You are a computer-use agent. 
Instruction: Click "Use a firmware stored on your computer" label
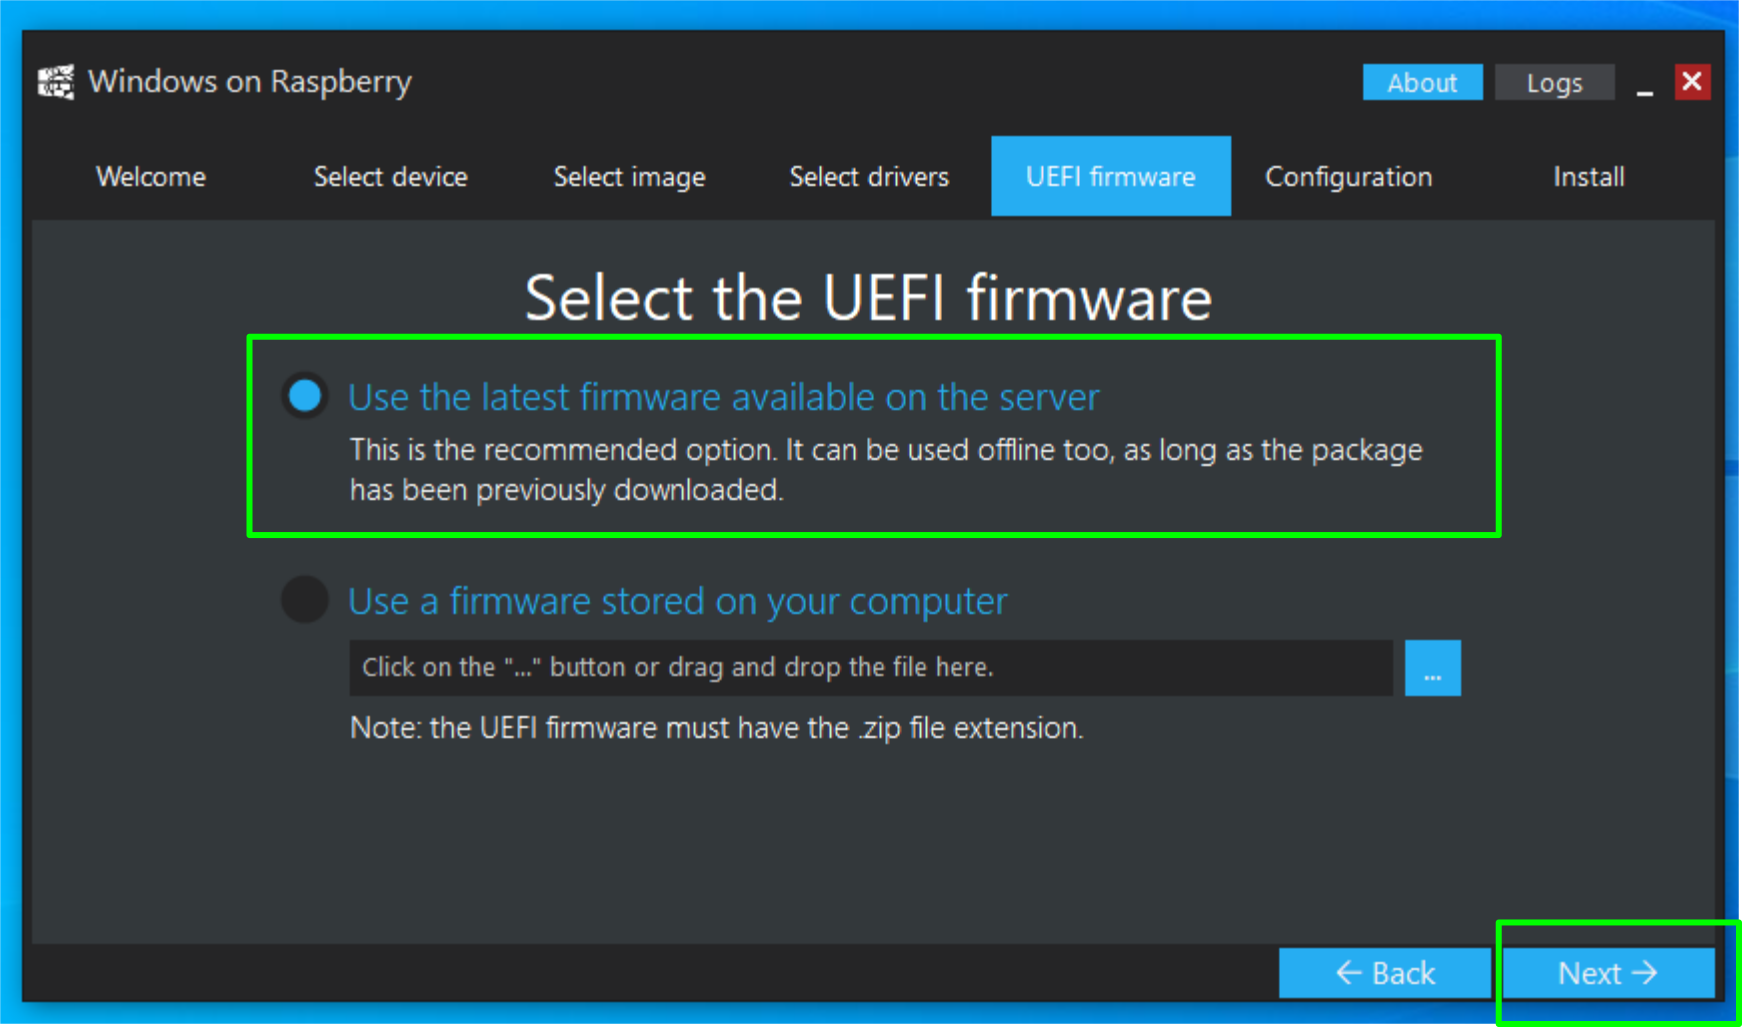[x=677, y=601]
